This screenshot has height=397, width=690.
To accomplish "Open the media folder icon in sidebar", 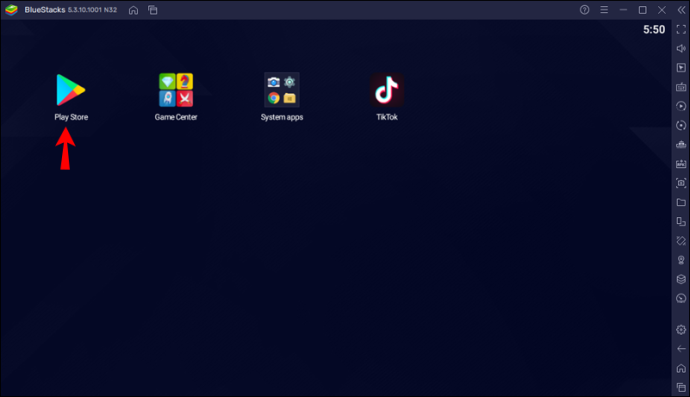I will pos(681,202).
